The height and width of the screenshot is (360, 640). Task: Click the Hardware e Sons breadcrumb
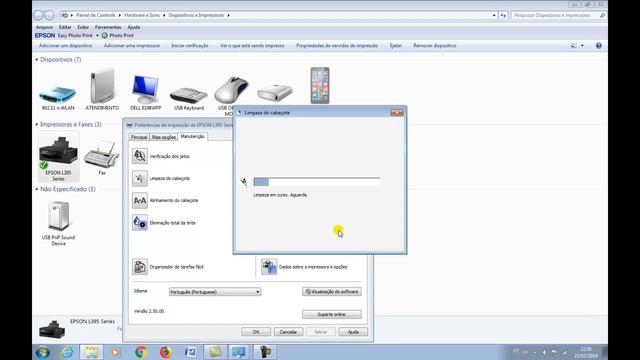click(x=142, y=15)
